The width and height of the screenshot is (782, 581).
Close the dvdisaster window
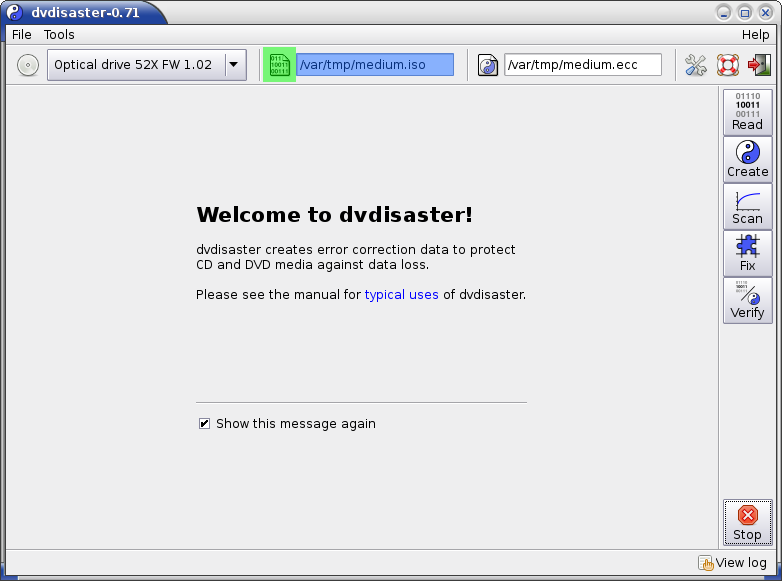click(x=766, y=12)
